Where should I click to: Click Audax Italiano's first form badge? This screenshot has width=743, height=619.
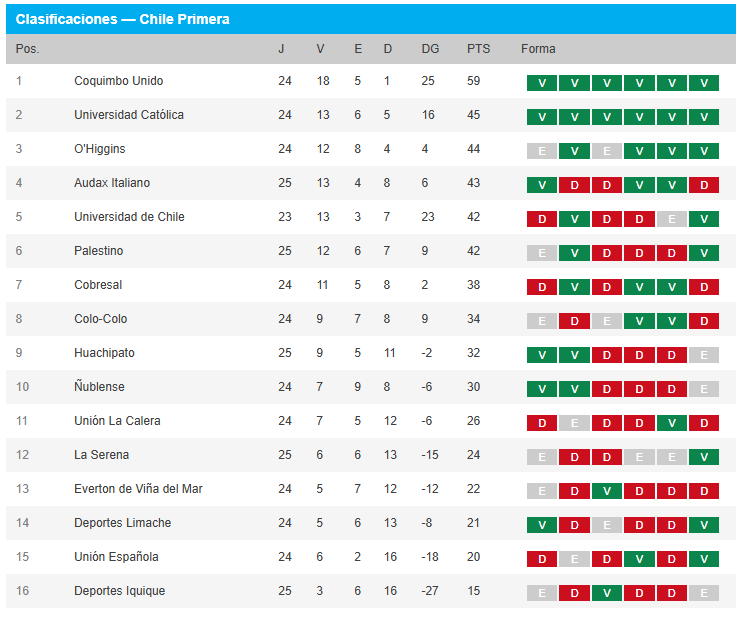click(x=541, y=185)
